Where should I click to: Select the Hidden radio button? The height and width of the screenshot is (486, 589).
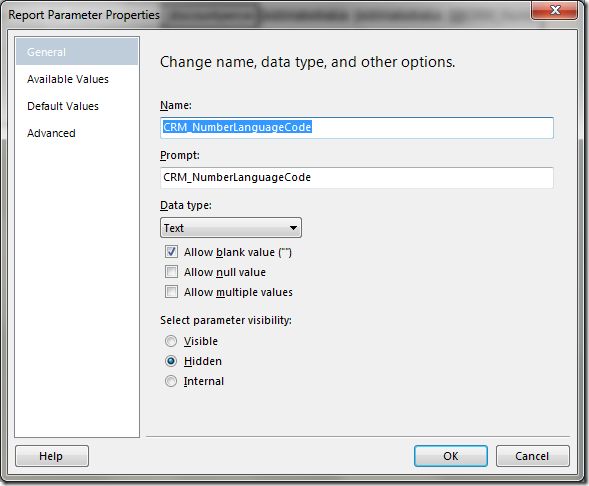(171, 361)
